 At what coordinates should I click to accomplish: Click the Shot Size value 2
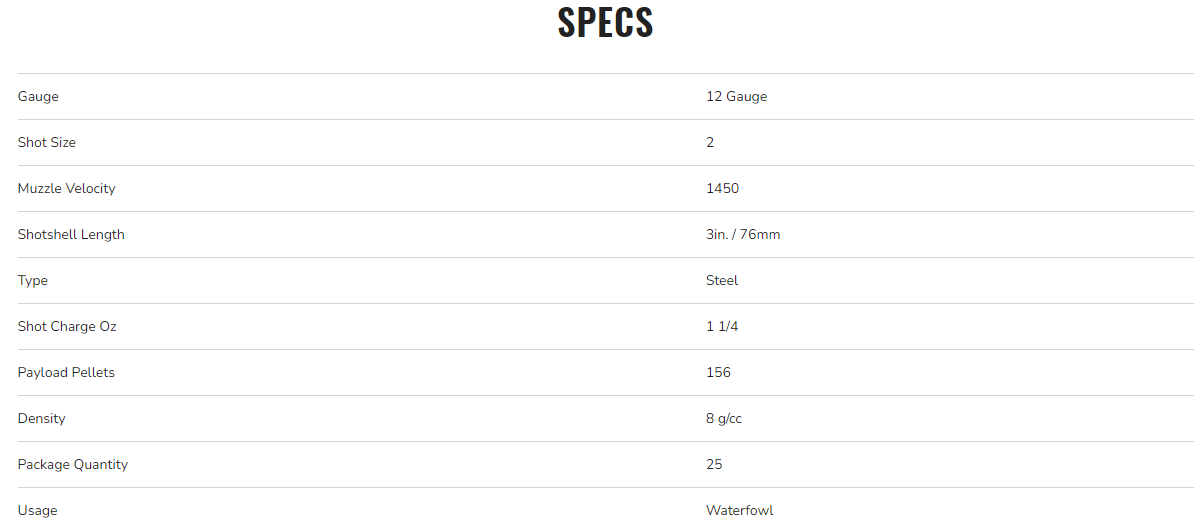(710, 143)
